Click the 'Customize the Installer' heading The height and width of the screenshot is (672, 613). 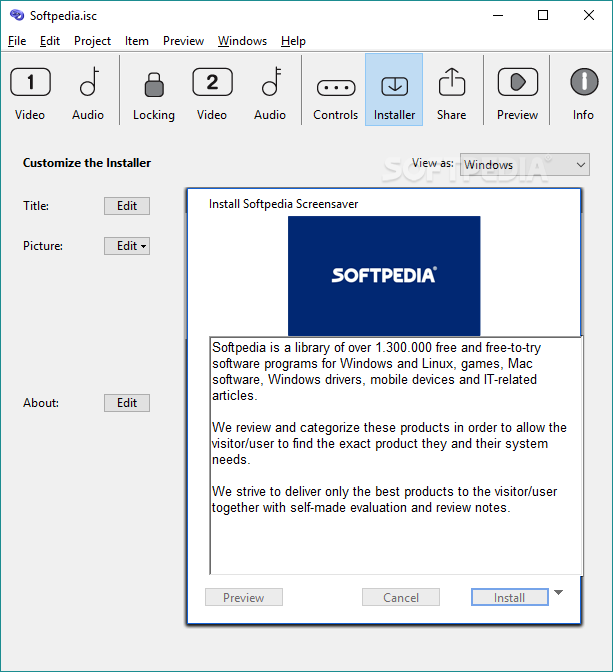(87, 163)
